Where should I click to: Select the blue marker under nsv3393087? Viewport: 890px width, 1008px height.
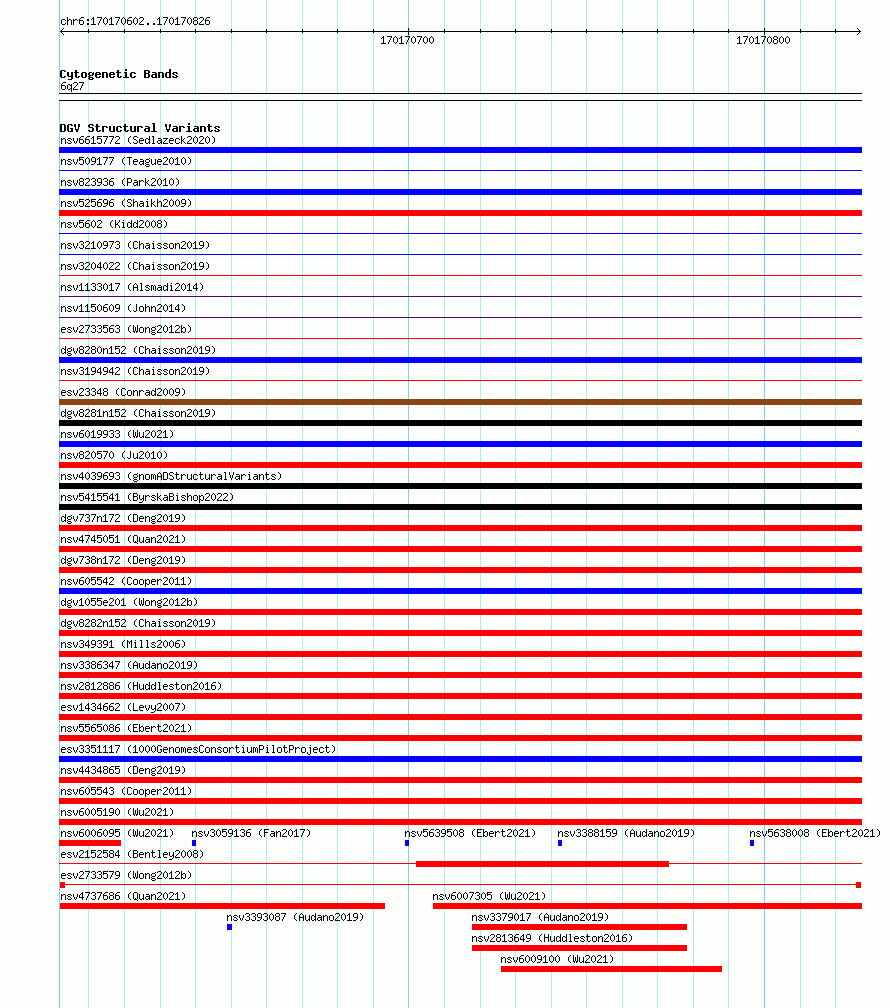[229, 927]
